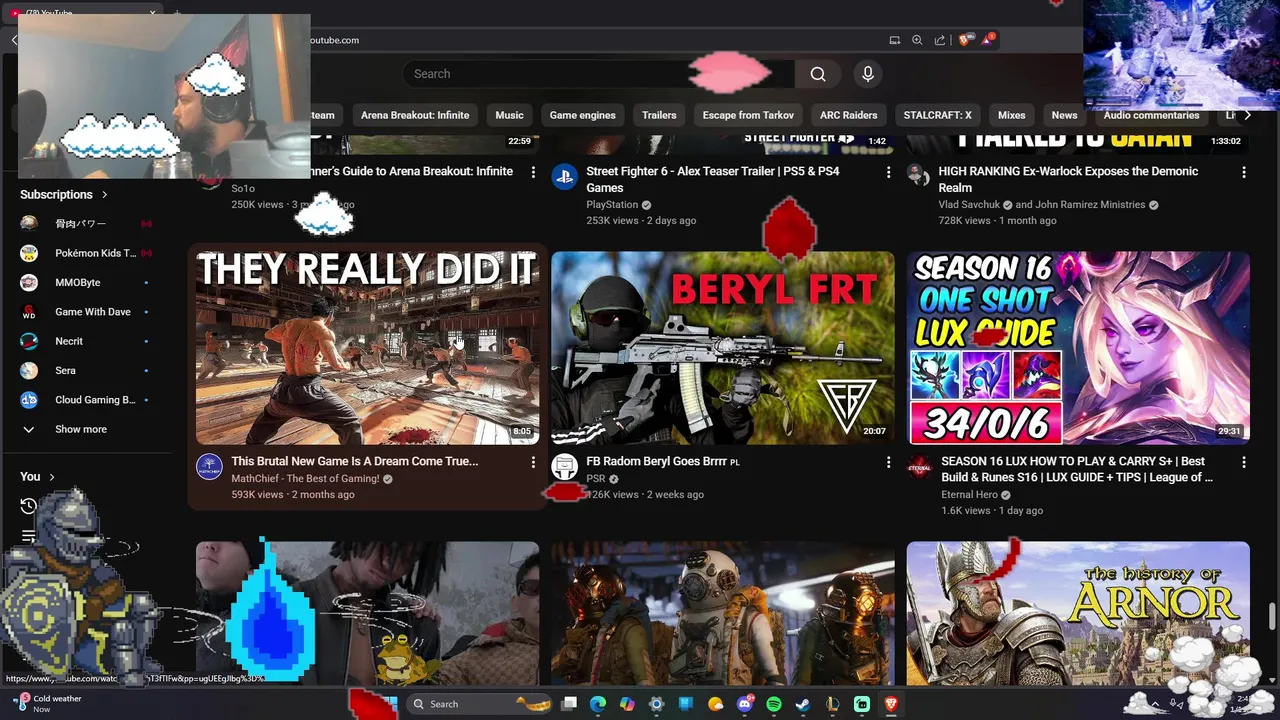Select the Escape from Tarkov chip
The width and height of the screenshot is (1280, 720).
click(x=748, y=115)
